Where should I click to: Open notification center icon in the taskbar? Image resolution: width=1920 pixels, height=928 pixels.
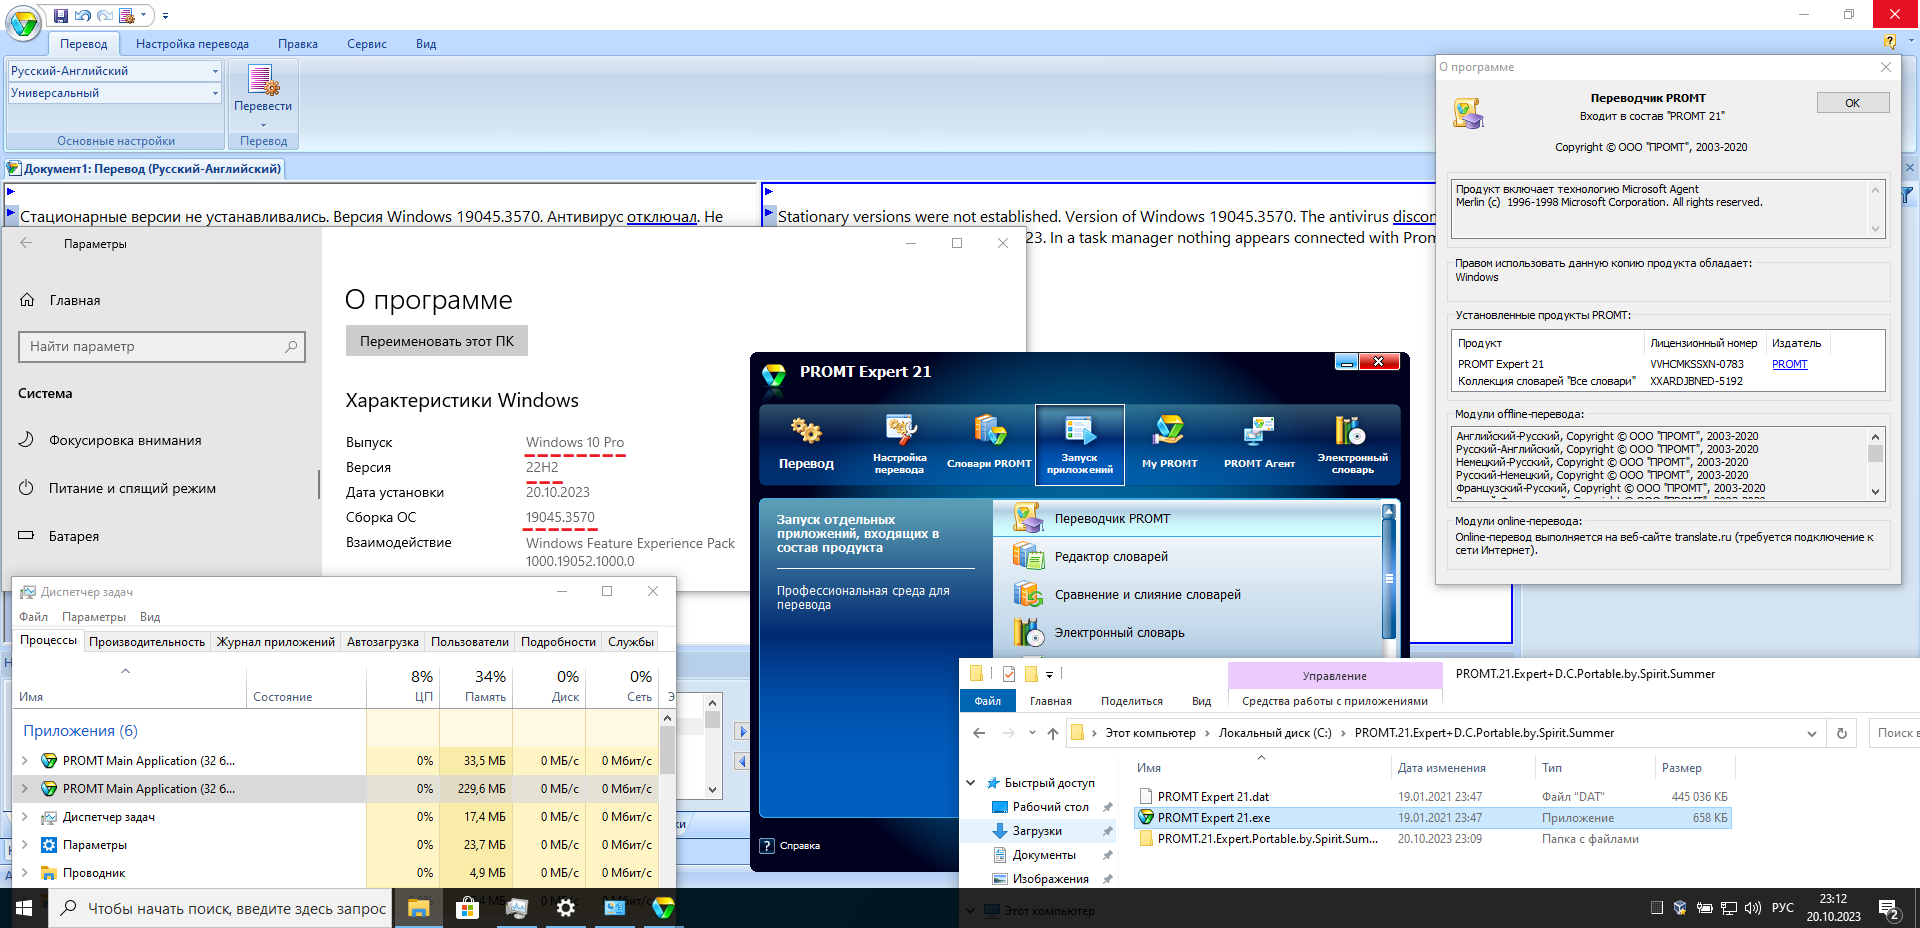coord(1889,908)
